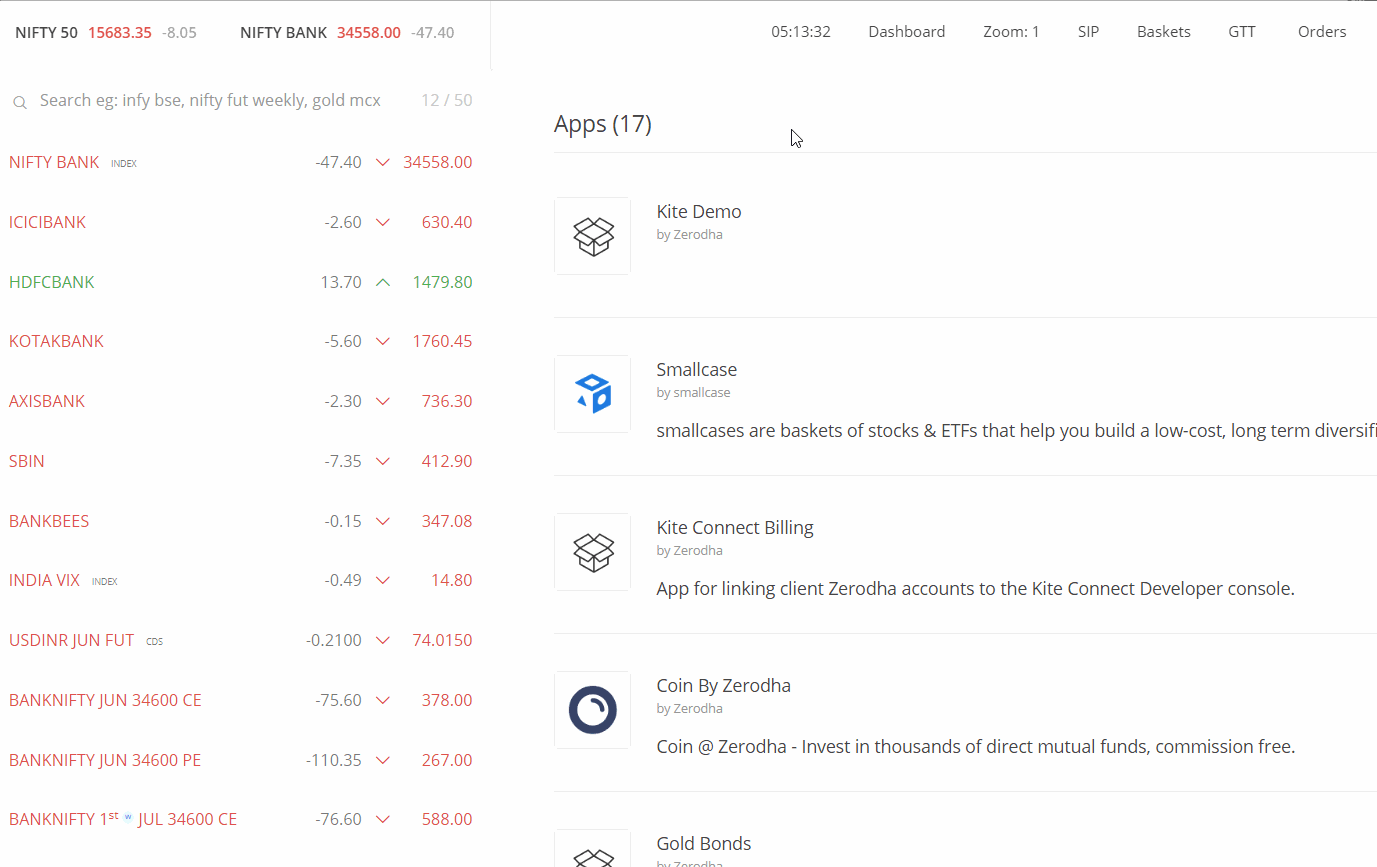Click the Kite Connect Billing box icon
The image size is (1377, 867).
pos(592,552)
